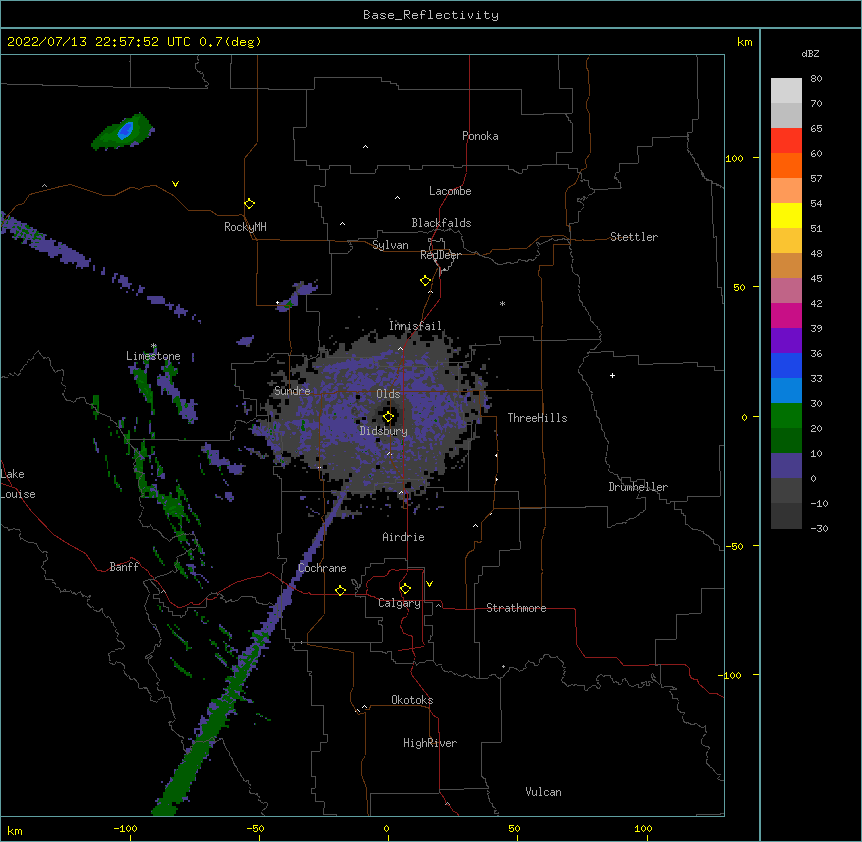The height and width of the screenshot is (842, 862).
Task: Click the HighRiver label
Action: 430,743
